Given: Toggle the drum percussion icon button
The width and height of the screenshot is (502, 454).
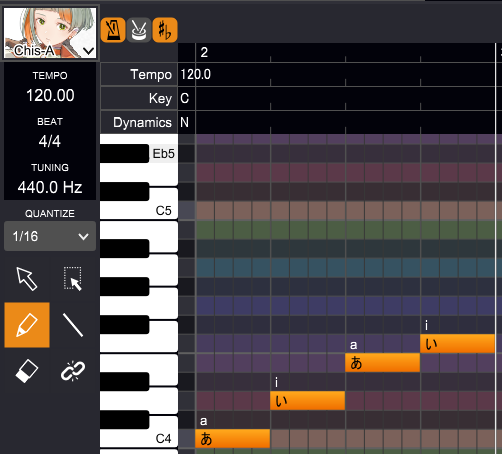Looking at the screenshot, I should tap(139, 30).
